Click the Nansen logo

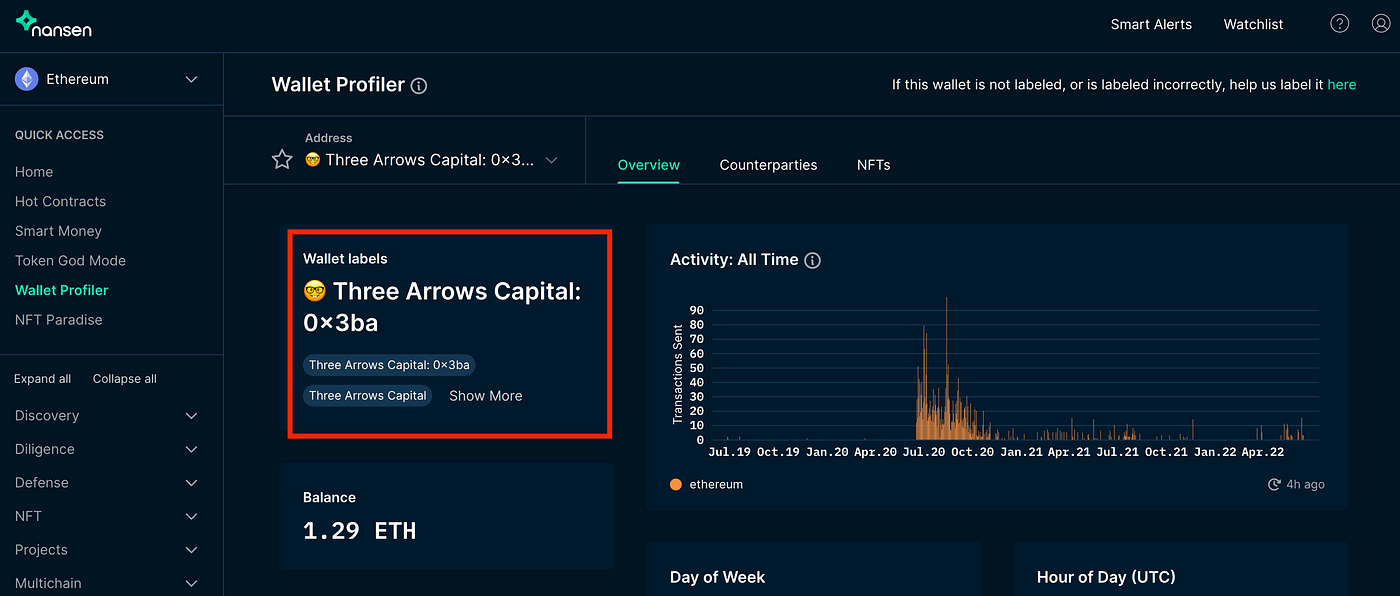point(54,24)
